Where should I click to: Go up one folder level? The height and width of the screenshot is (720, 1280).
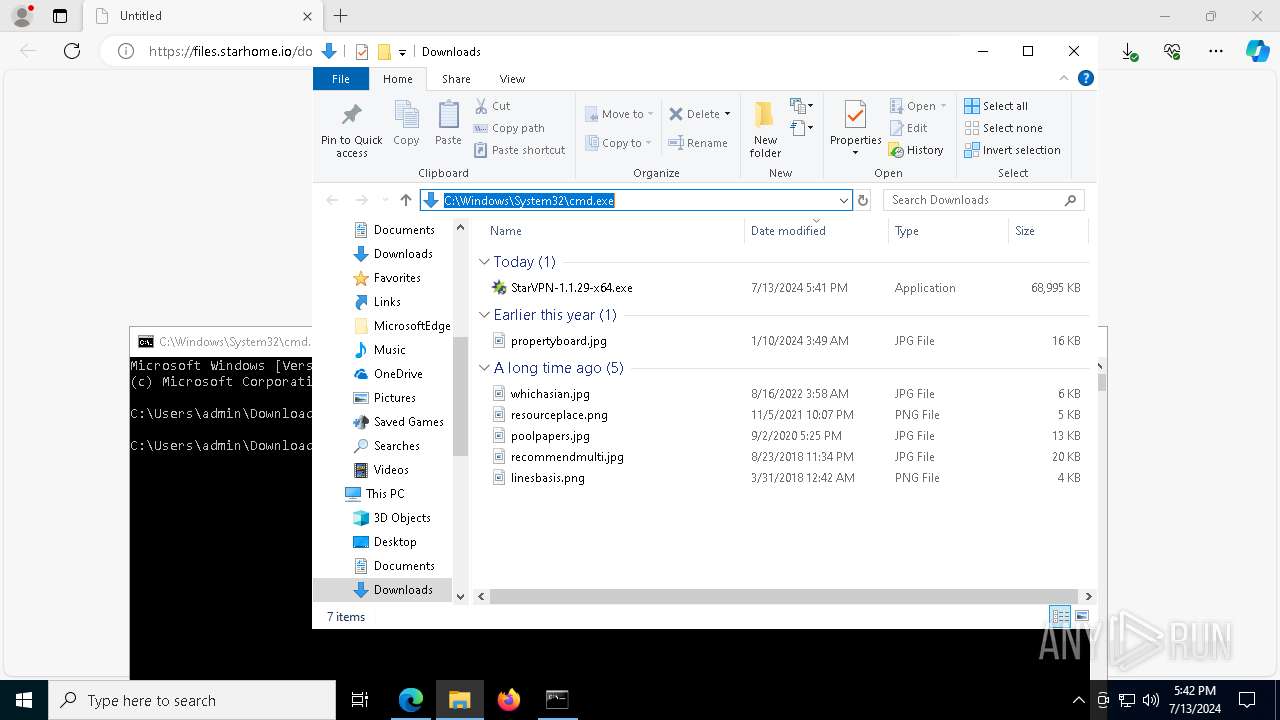tap(405, 200)
